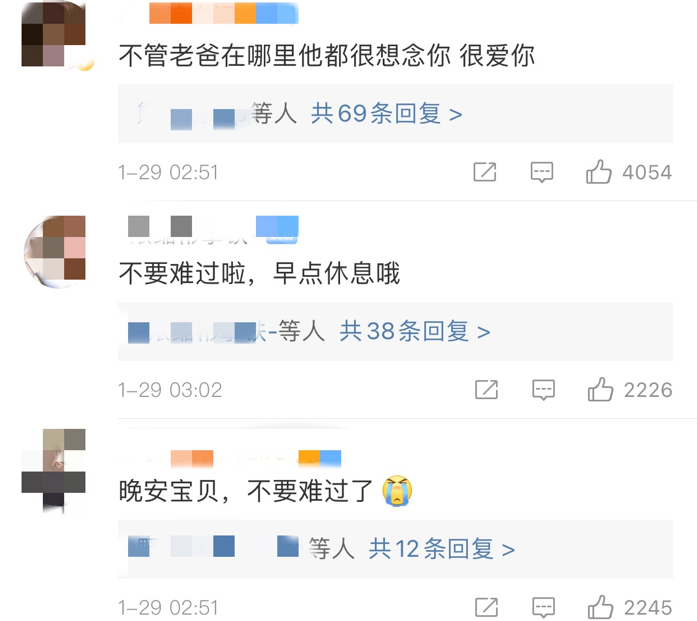Tap reply icon on 4054-like comment
The width and height of the screenshot is (697, 621).
542,172
